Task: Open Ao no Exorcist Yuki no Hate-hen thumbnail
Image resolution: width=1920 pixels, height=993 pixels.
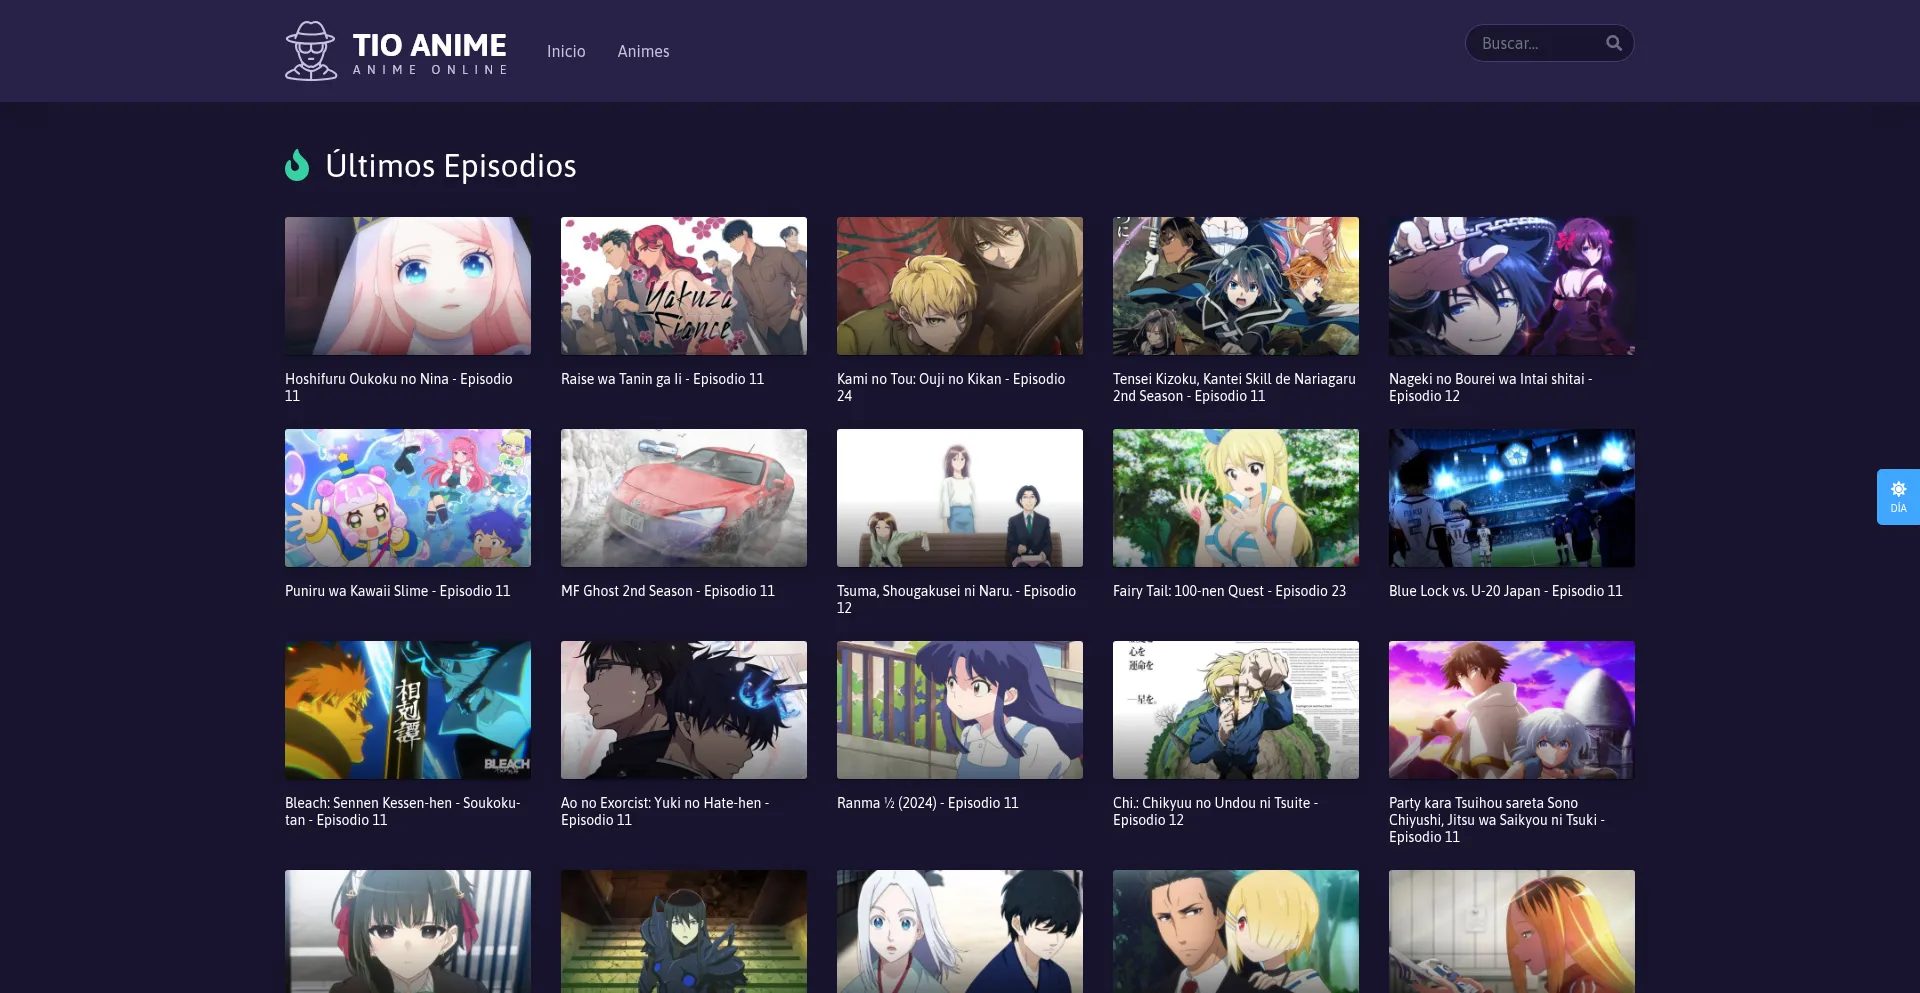Action: coord(684,710)
